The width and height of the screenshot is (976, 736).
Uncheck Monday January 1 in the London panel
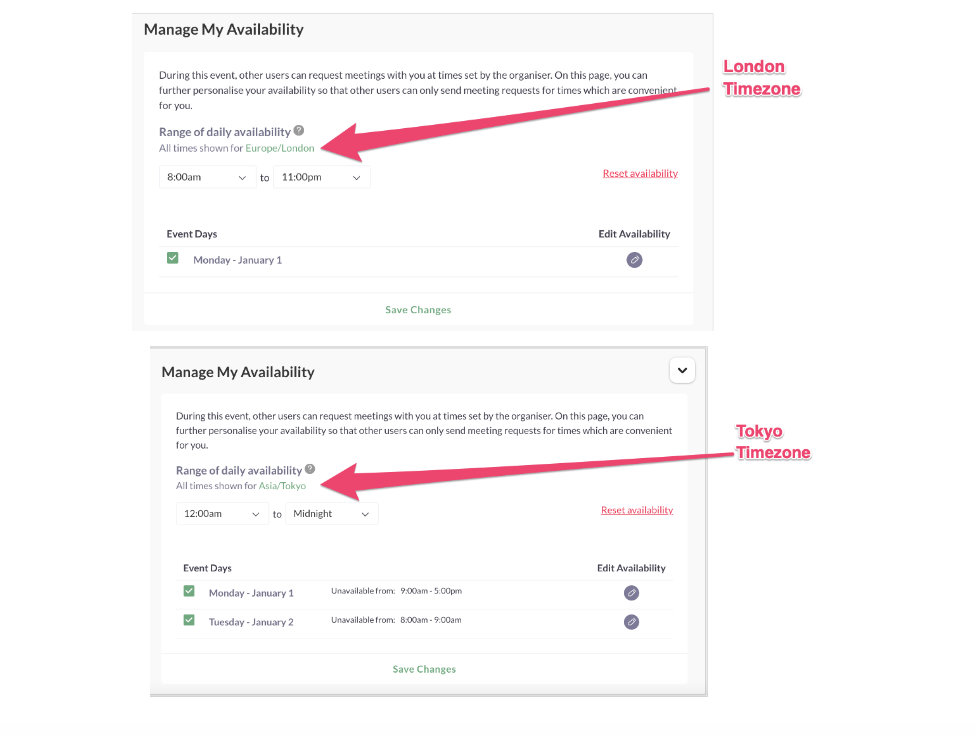tap(172, 257)
